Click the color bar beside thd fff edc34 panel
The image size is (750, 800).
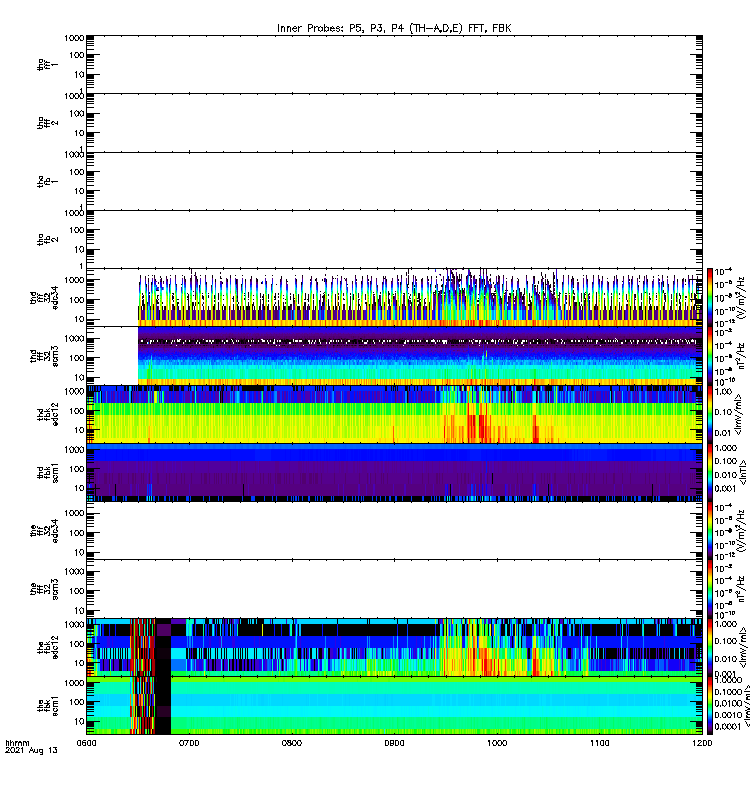tap(710, 297)
